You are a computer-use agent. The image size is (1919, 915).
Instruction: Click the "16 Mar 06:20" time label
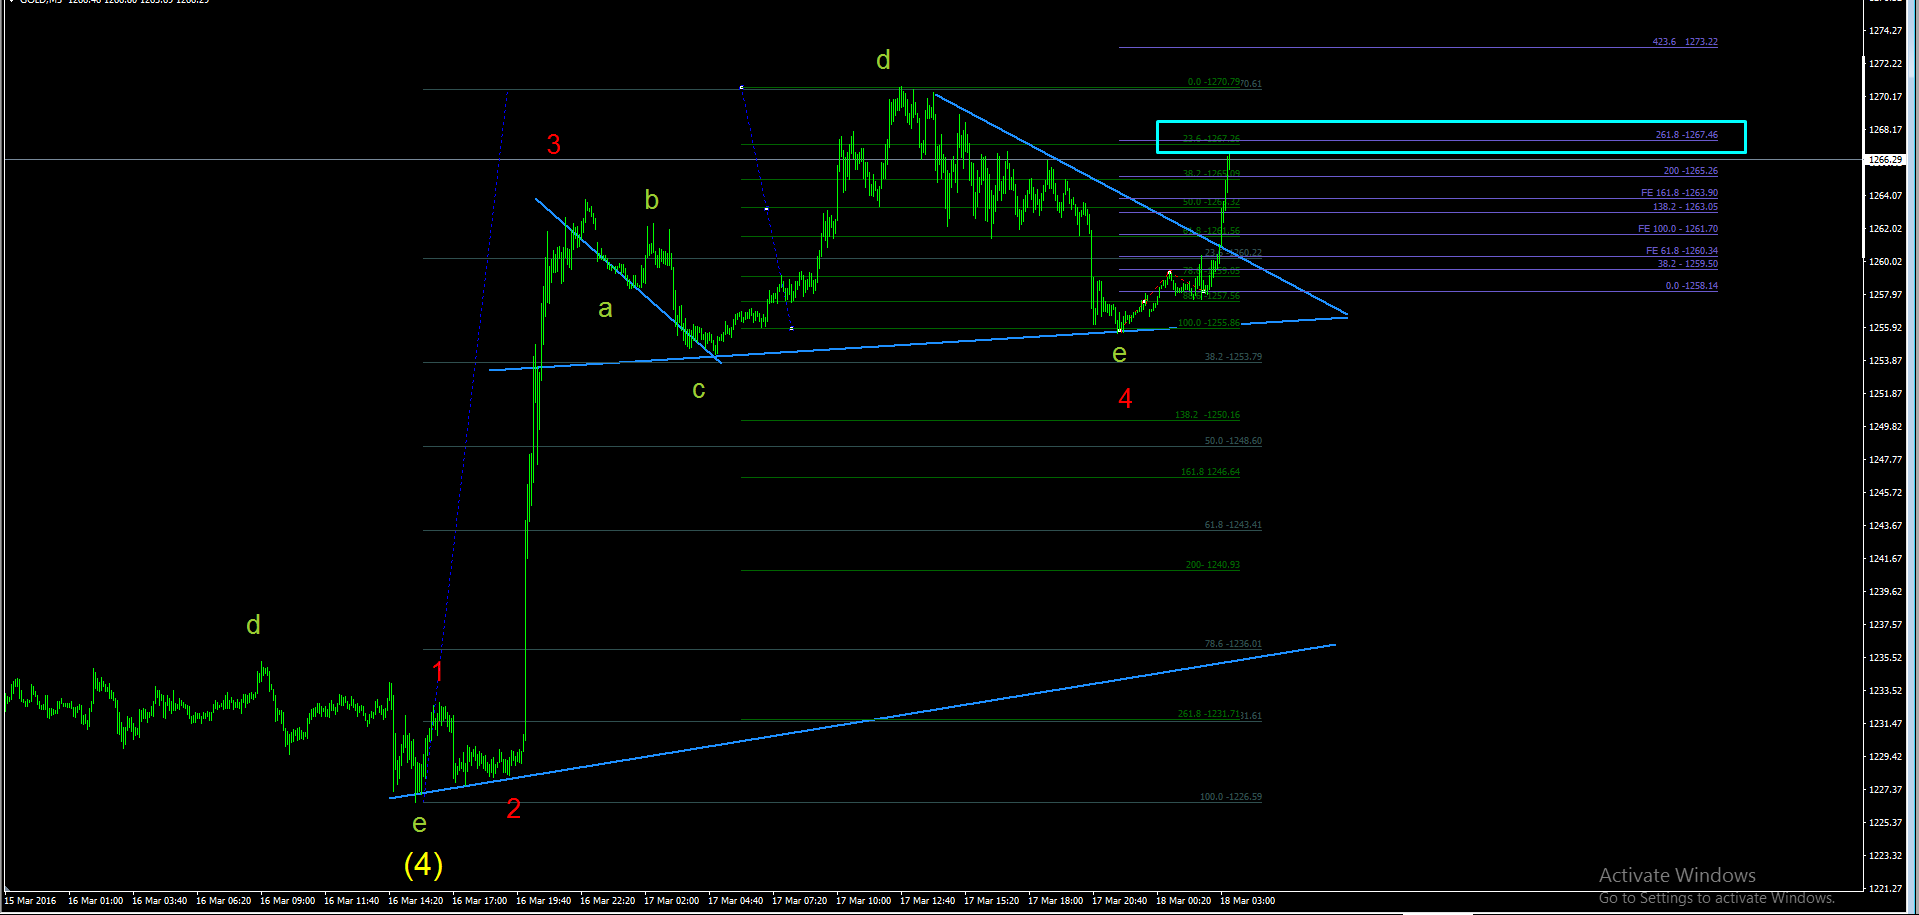[223, 901]
